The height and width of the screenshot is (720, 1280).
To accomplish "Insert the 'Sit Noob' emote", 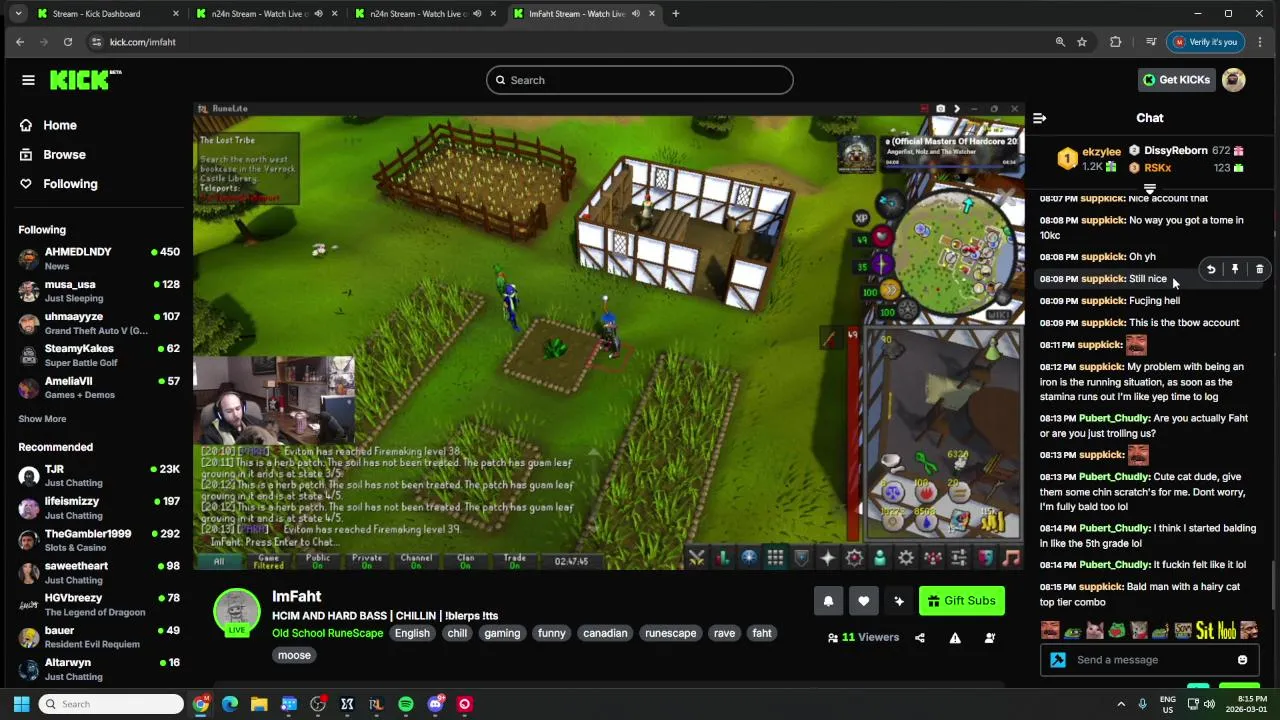I will (1216, 630).
